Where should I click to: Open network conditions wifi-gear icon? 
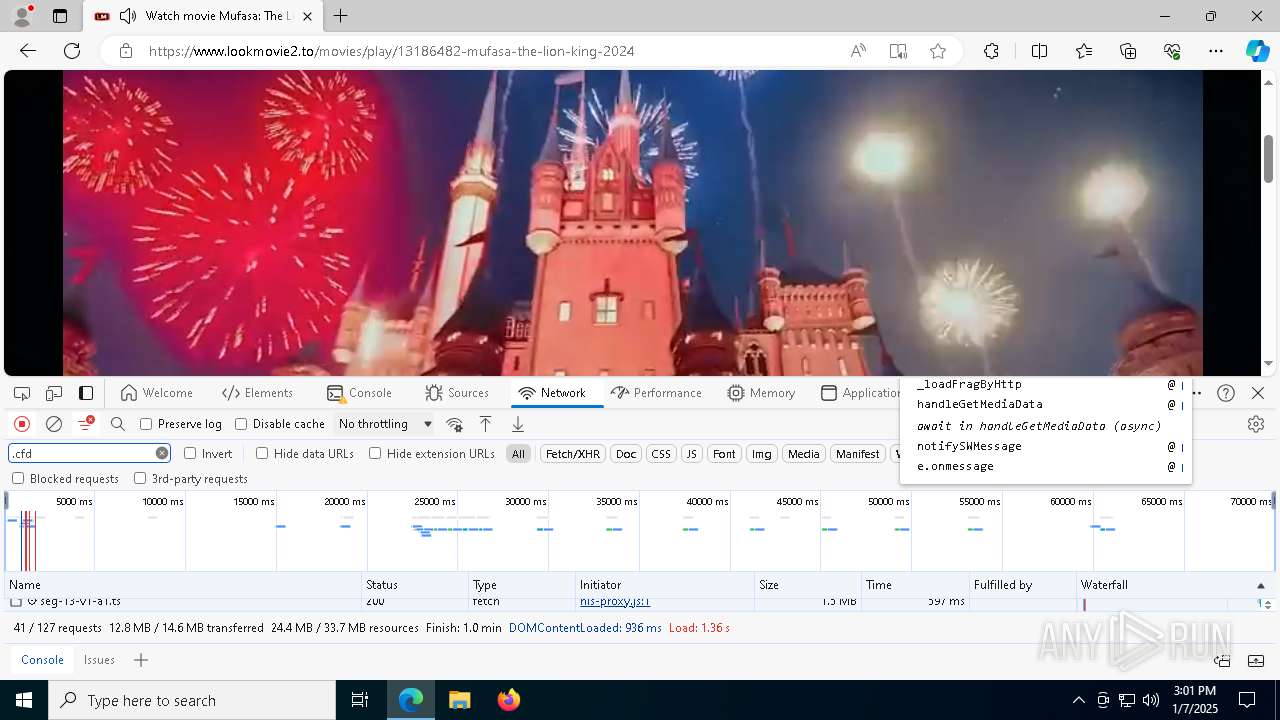click(x=455, y=424)
